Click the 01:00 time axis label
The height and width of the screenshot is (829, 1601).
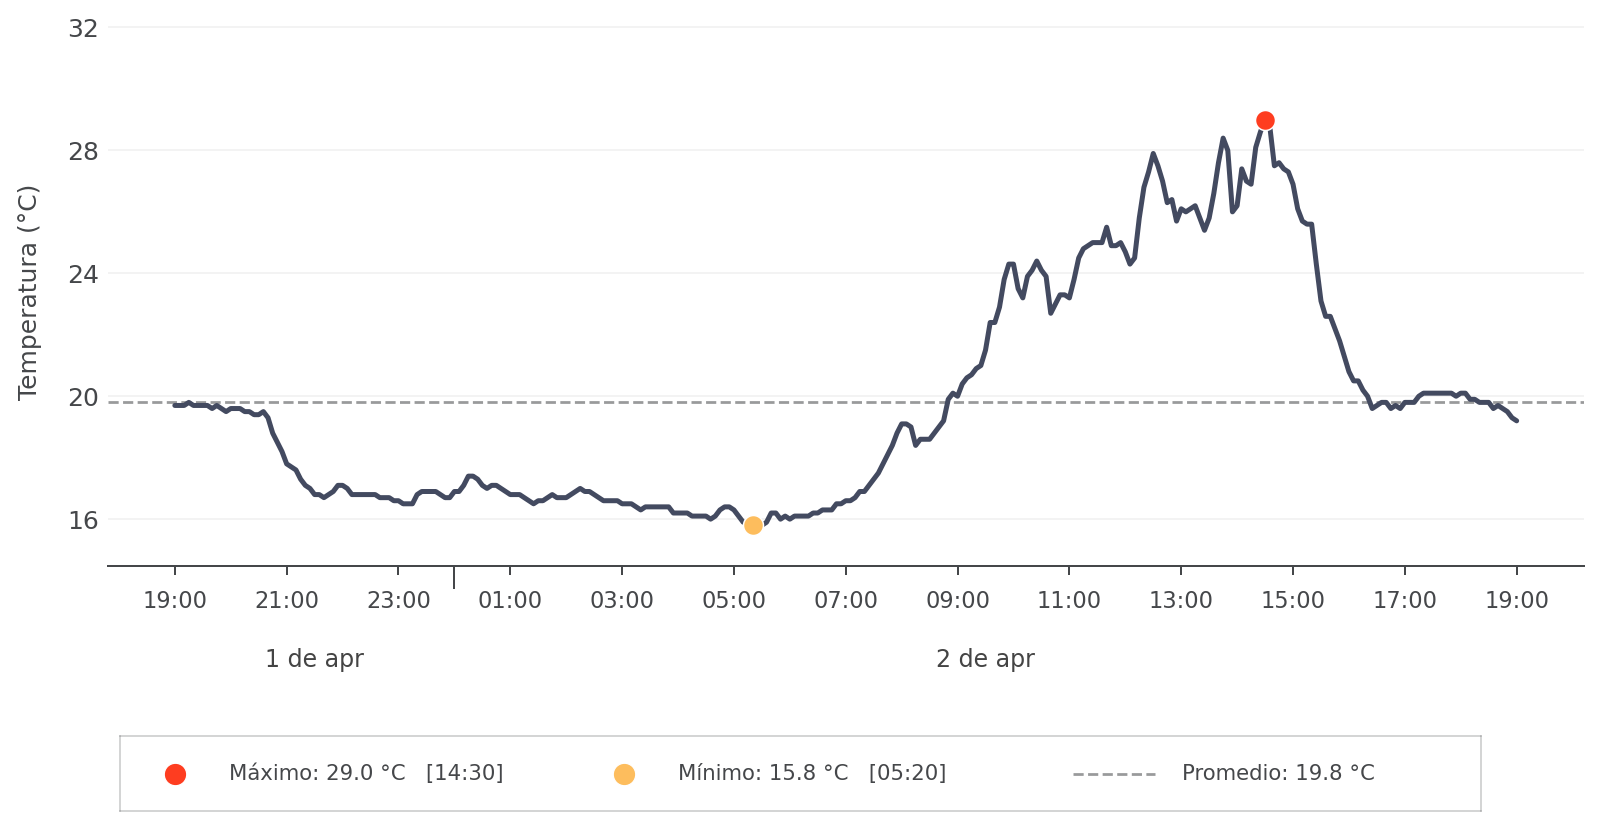[510, 601]
